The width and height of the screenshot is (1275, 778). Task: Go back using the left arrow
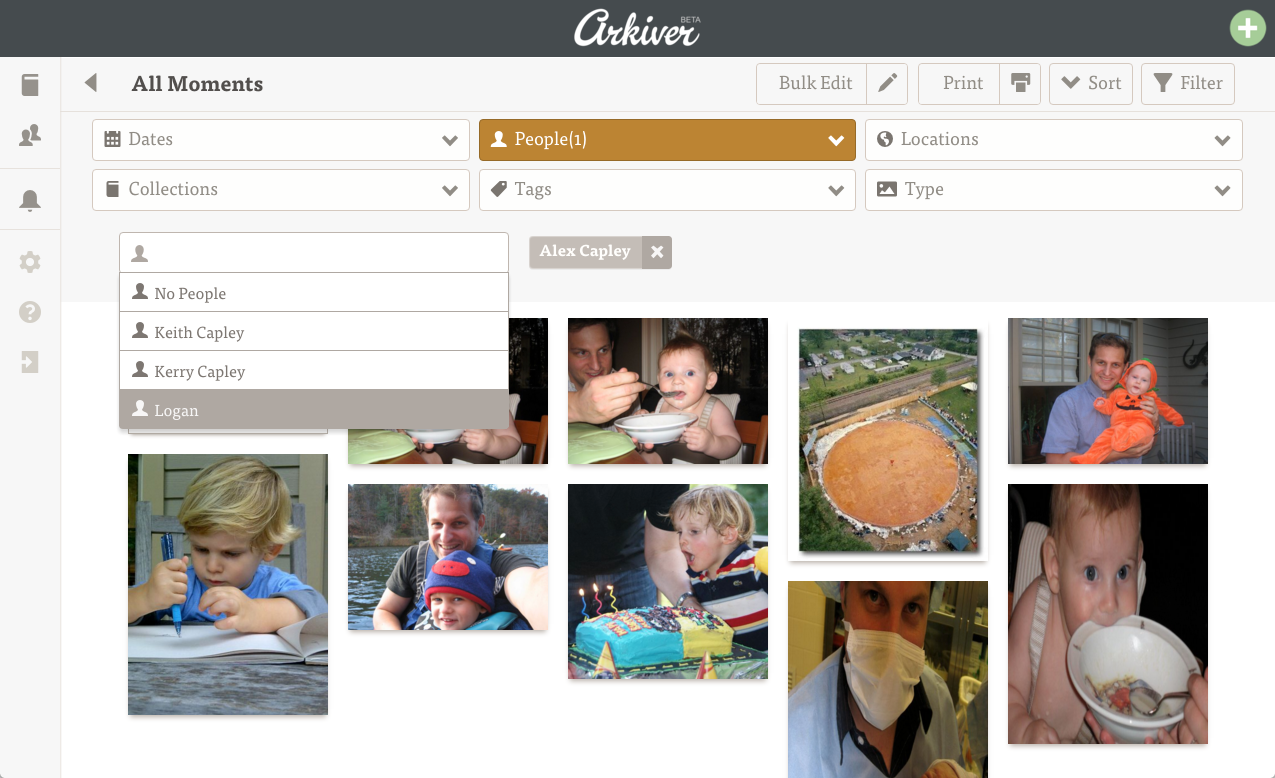[91, 83]
